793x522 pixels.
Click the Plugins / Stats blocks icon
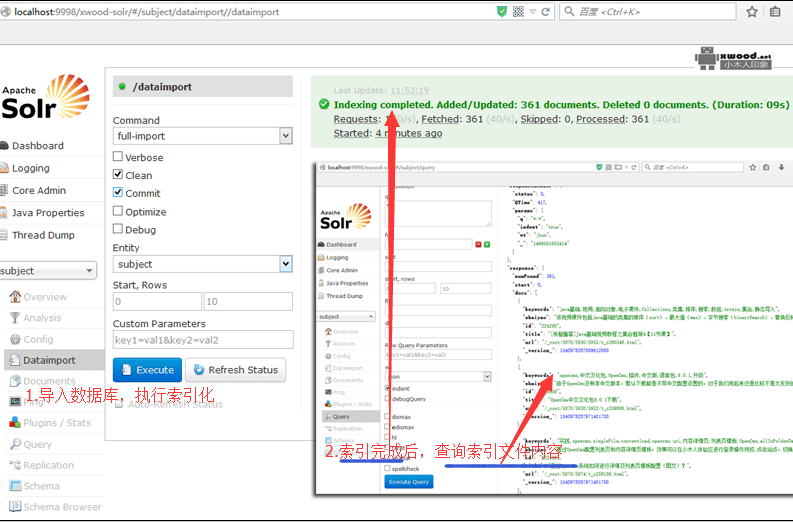tap(15, 422)
